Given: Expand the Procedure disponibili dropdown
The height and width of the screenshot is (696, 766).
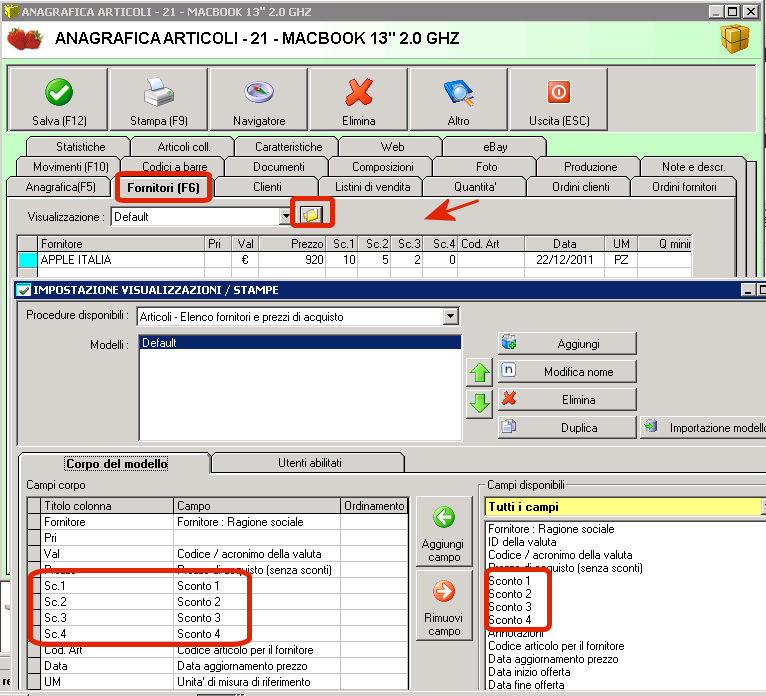Looking at the screenshot, I should pos(451,316).
